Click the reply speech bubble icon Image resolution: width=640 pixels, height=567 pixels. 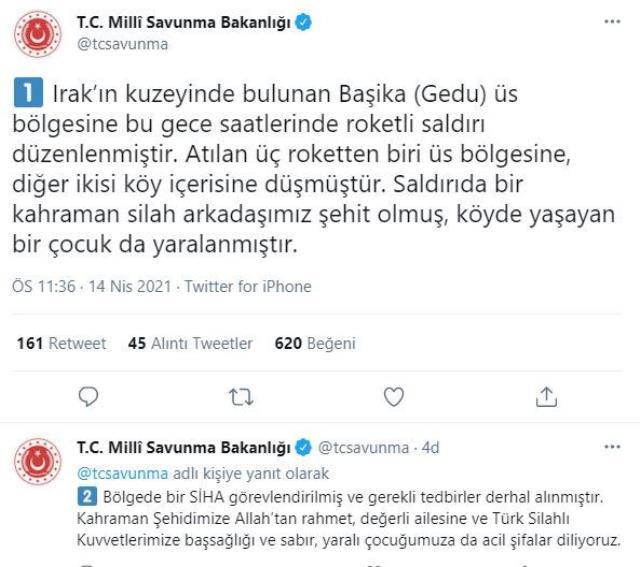pos(88,396)
